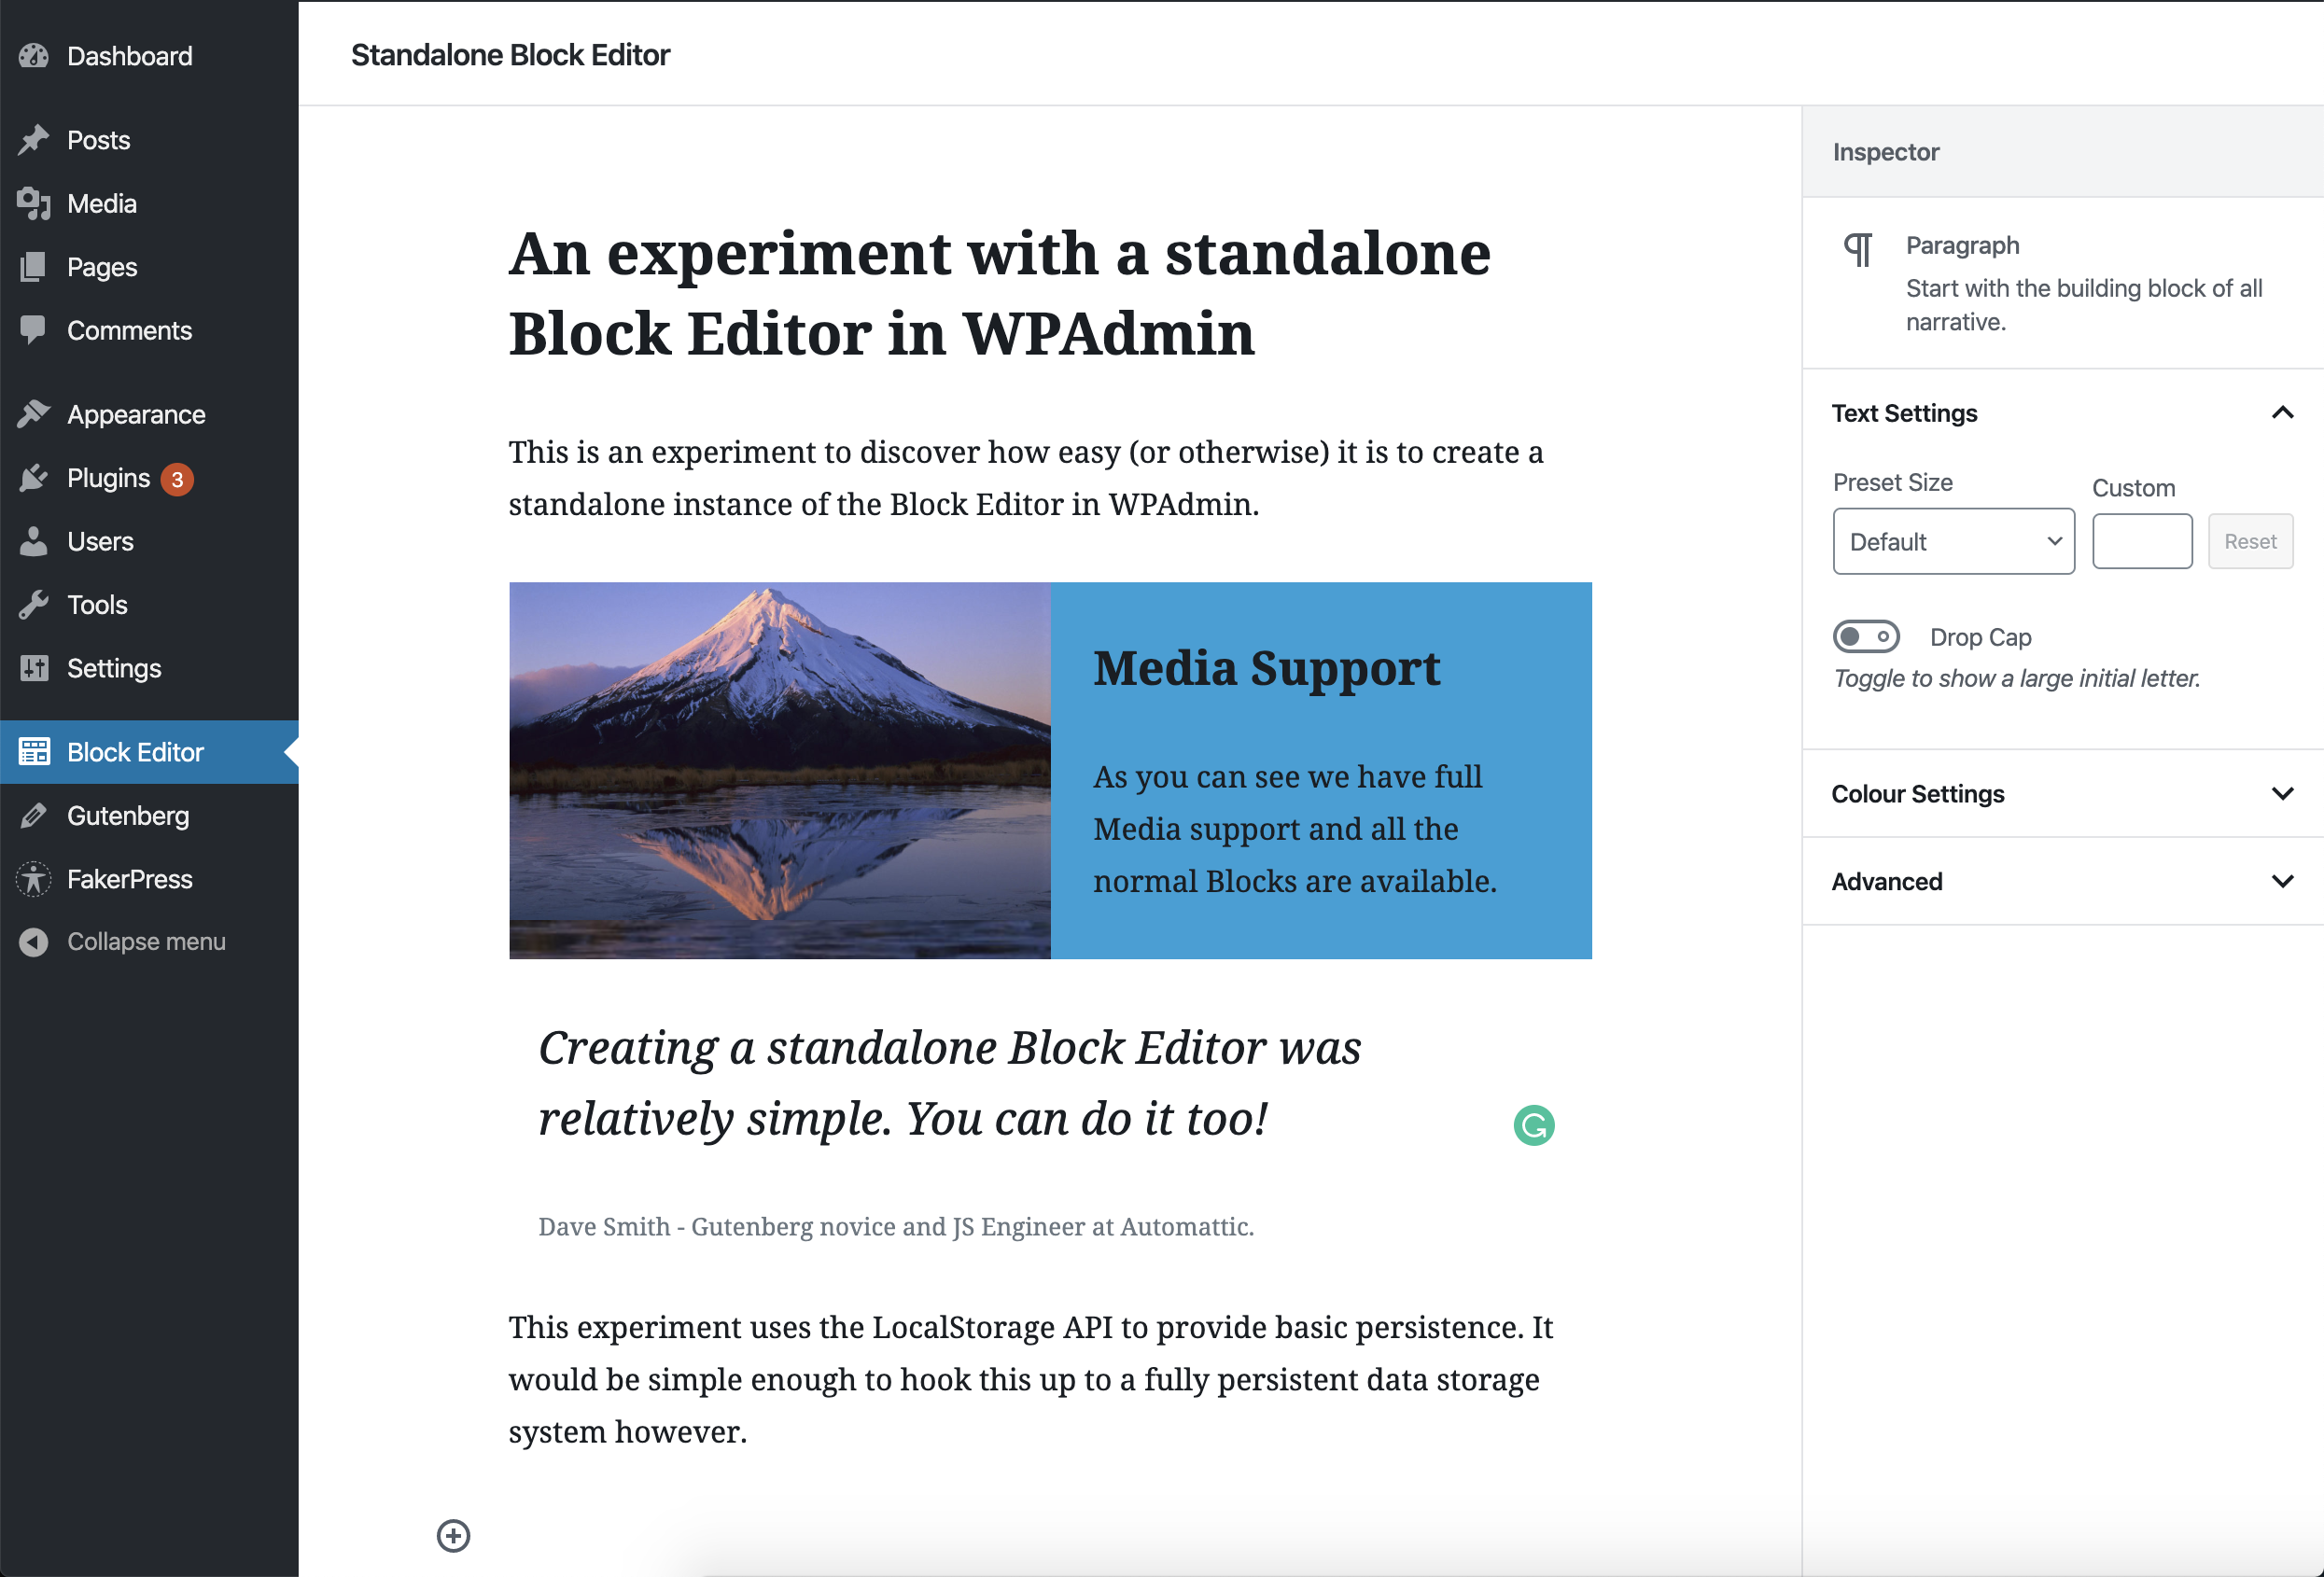Viewport: 2324px width, 1577px height.
Task: Open the Appearance menu
Action: 136,414
